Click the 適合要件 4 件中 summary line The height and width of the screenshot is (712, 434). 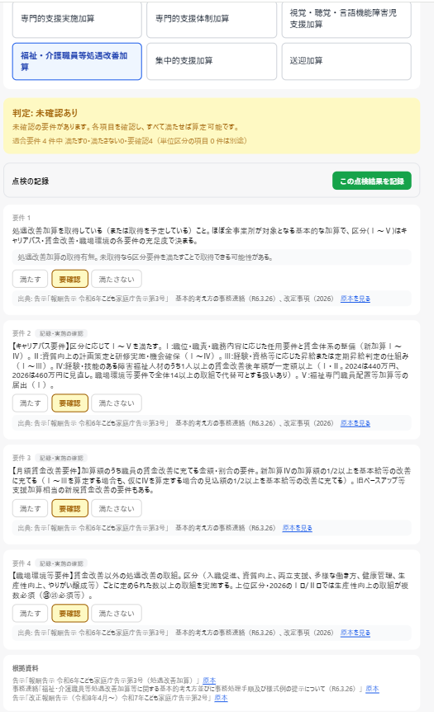pos(129,141)
